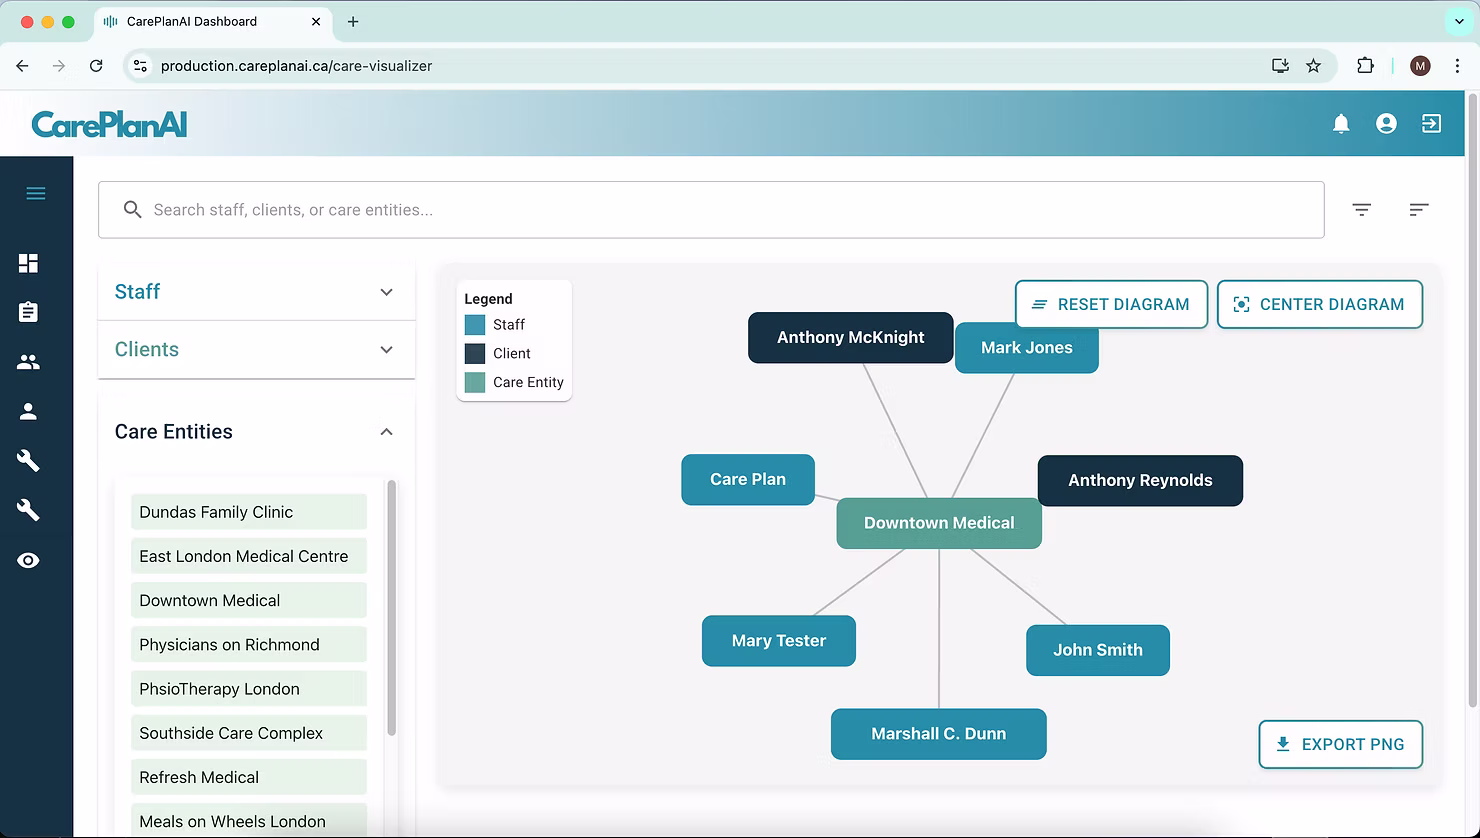Open the notifications bell icon
The image size is (1480, 838).
pyautogui.click(x=1341, y=123)
